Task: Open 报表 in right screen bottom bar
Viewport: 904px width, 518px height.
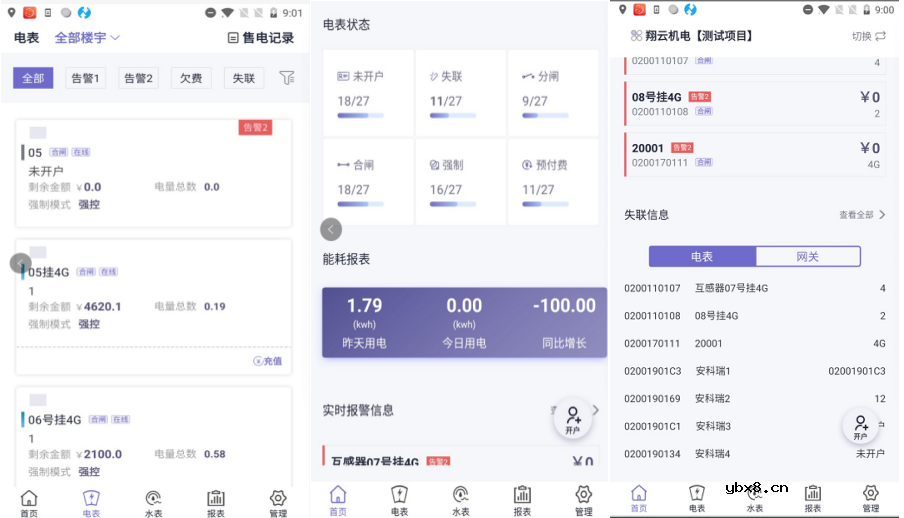Action: (813, 498)
